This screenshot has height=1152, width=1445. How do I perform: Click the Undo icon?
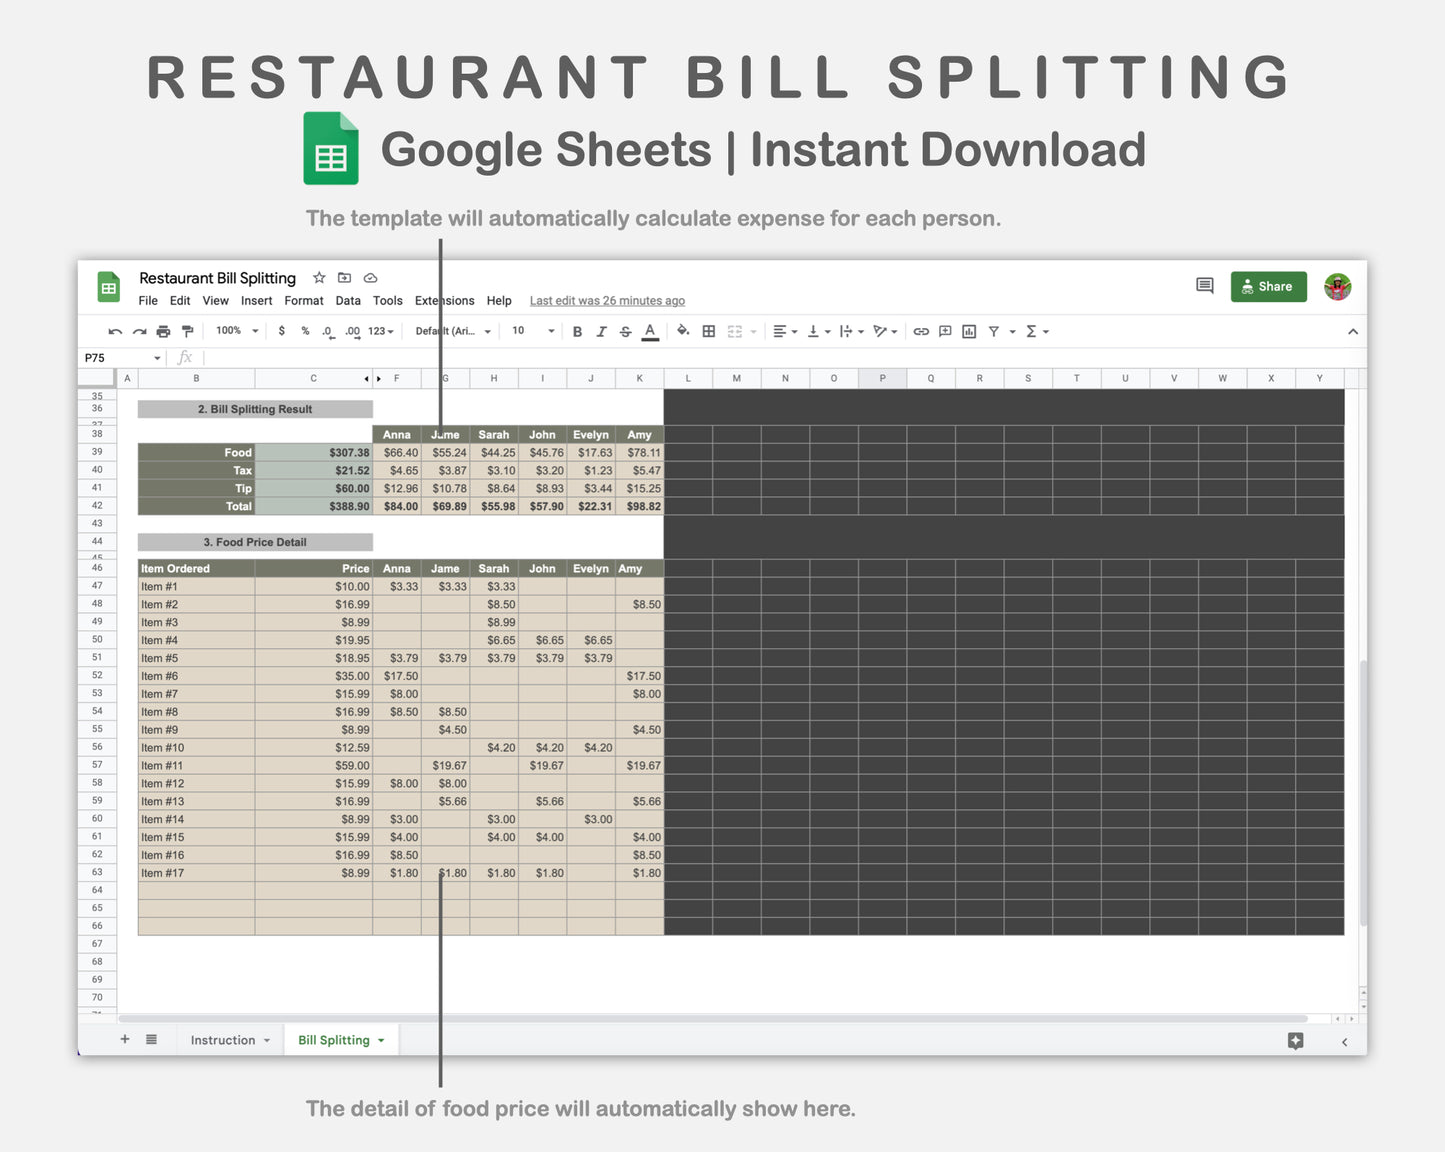point(114,331)
